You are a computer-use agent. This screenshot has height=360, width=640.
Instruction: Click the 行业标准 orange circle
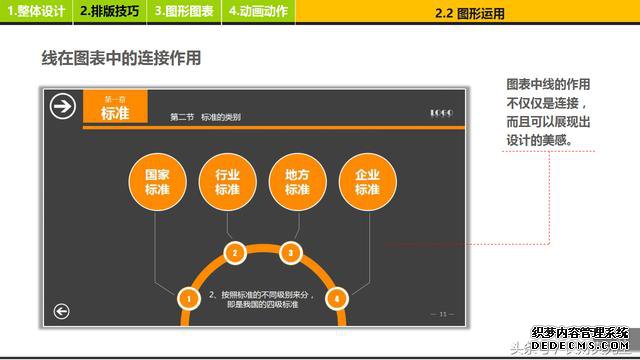[227, 182]
